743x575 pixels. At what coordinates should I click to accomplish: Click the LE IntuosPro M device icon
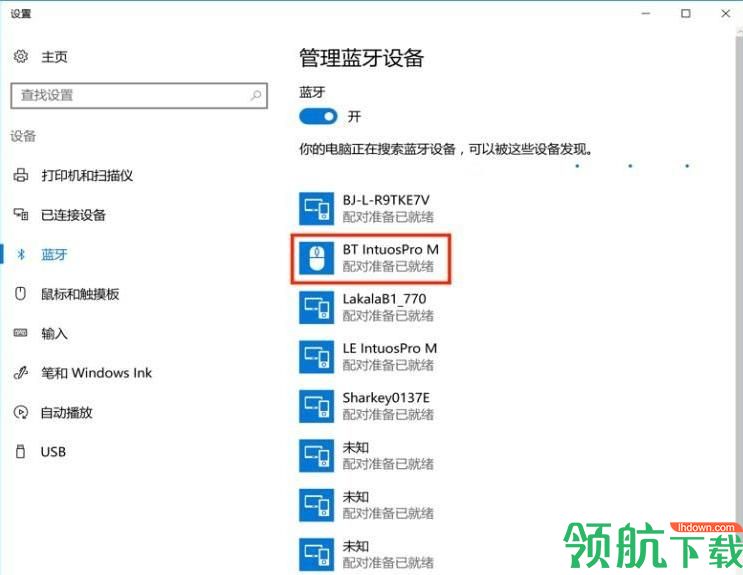(317, 356)
